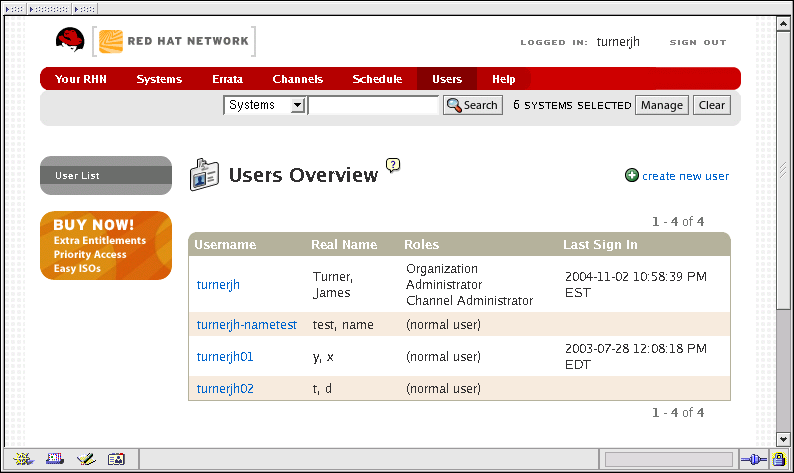Click the bottom '1 - 4 of 4' pagination text
Viewport: 794px width, 473px height.
tap(678, 412)
